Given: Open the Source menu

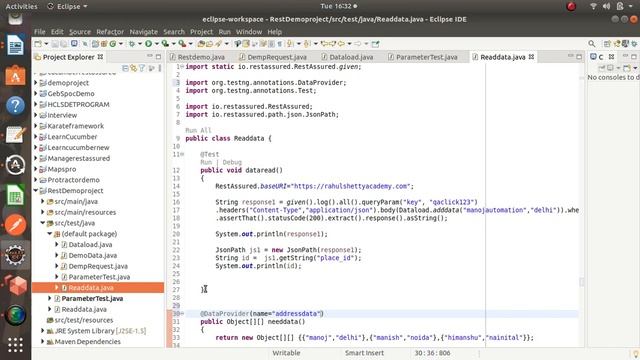Looking at the screenshot, I should (x=80, y=31).
